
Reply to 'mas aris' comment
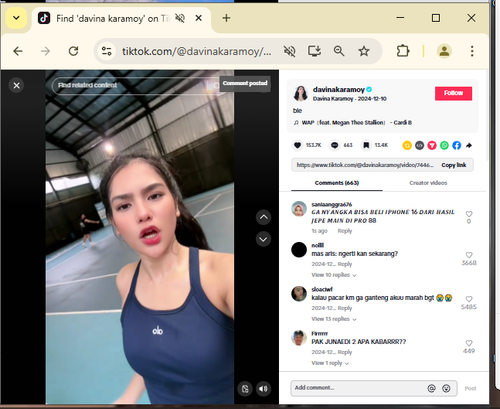click(345, 264)
